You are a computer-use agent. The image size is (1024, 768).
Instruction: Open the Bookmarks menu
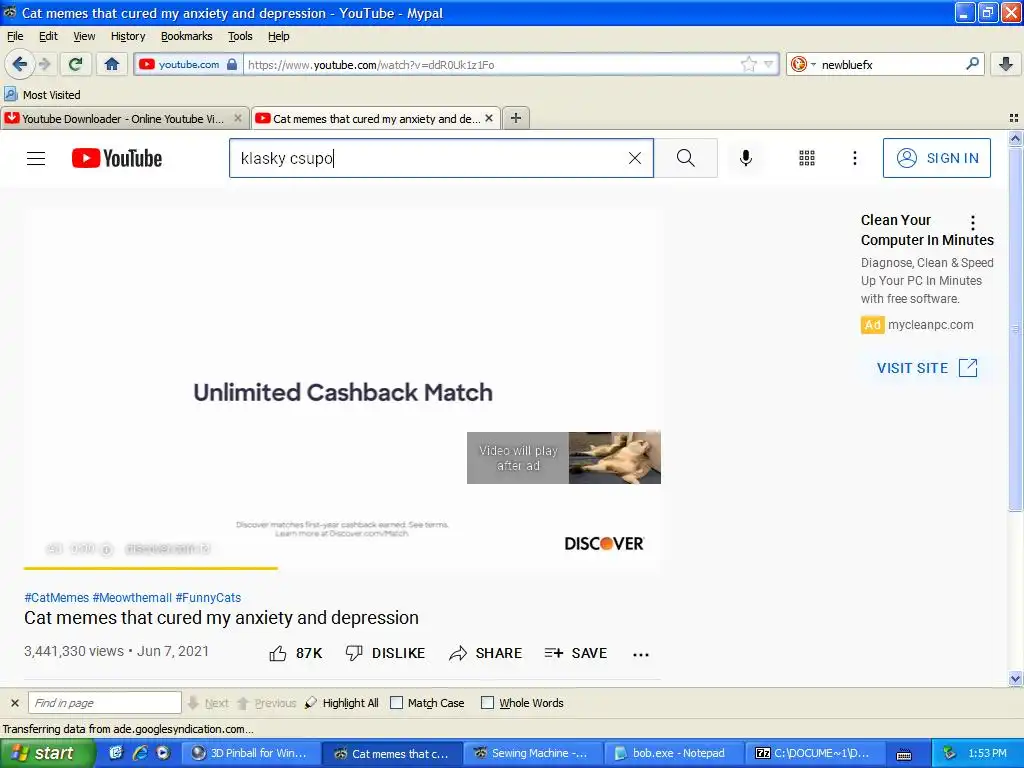coord(187,36)
